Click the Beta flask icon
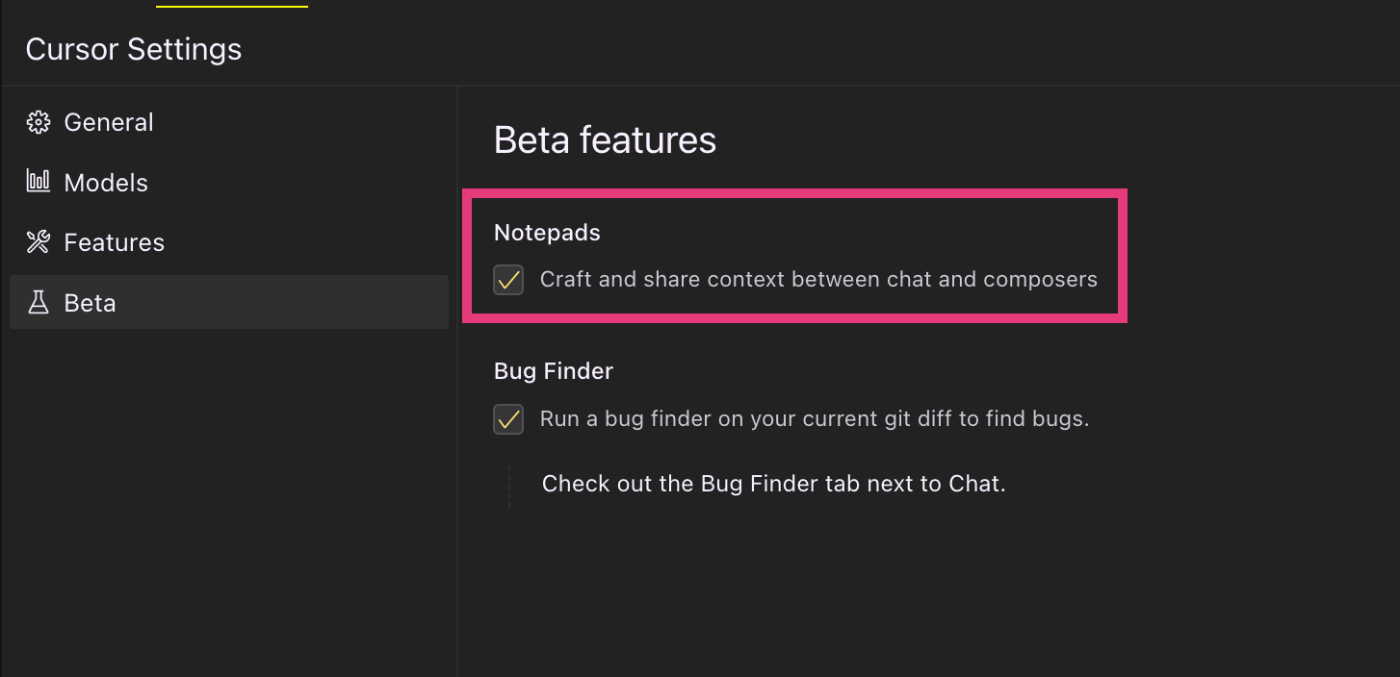Viewport: 1400px width, 677px height. pyautogui.click(x=38, y=302)
